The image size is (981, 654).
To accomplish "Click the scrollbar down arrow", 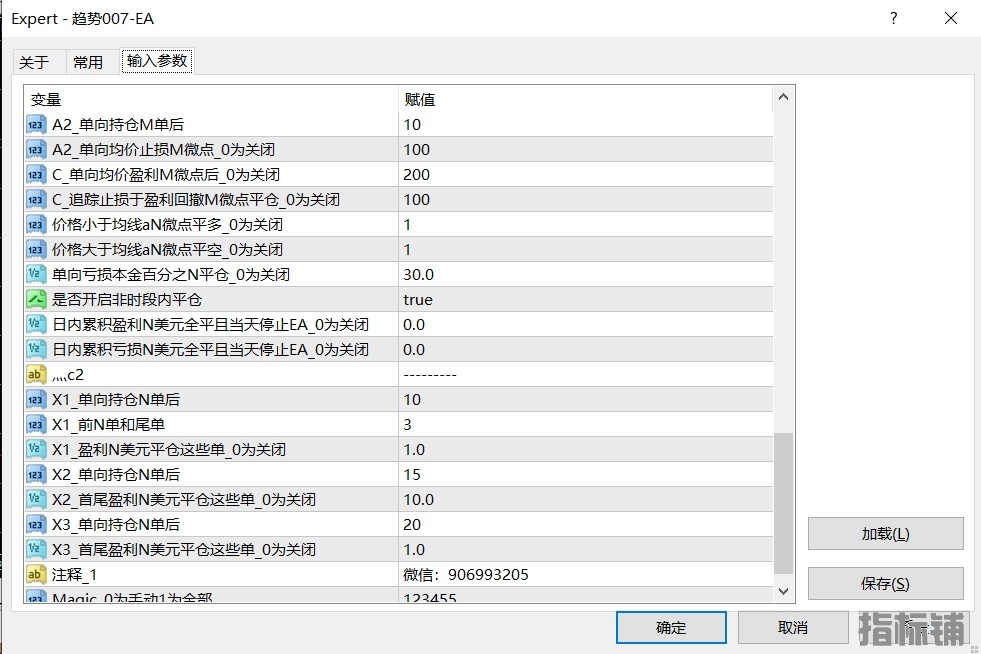I will [783, 591].
